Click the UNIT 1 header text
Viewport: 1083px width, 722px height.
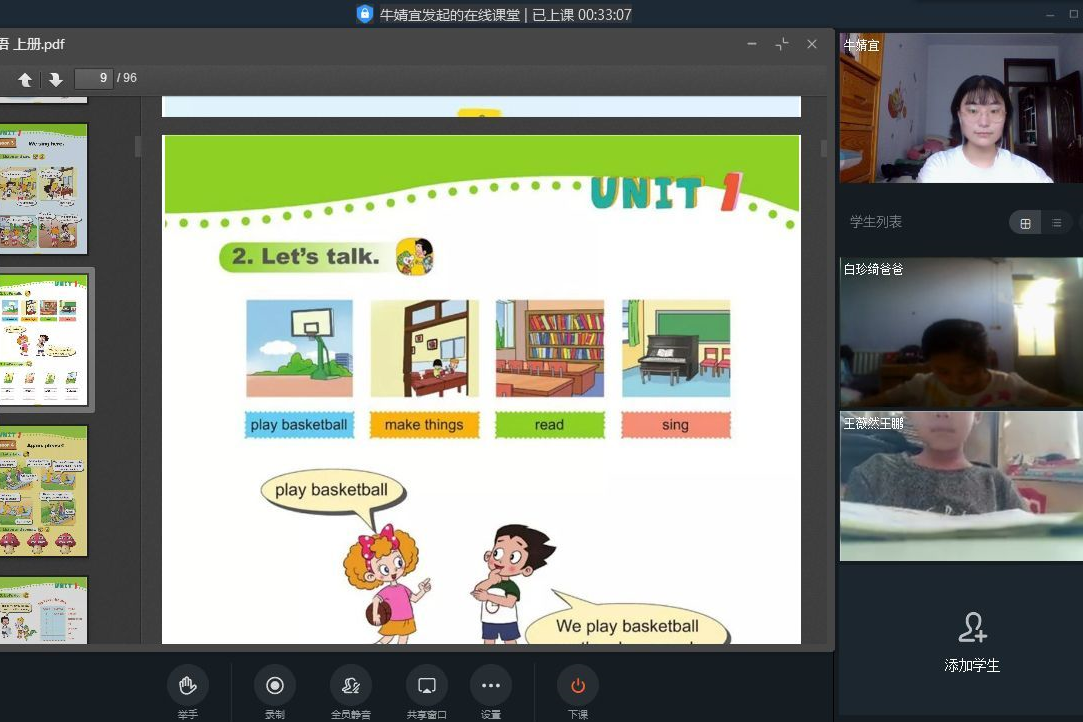(x=667, y=192)
